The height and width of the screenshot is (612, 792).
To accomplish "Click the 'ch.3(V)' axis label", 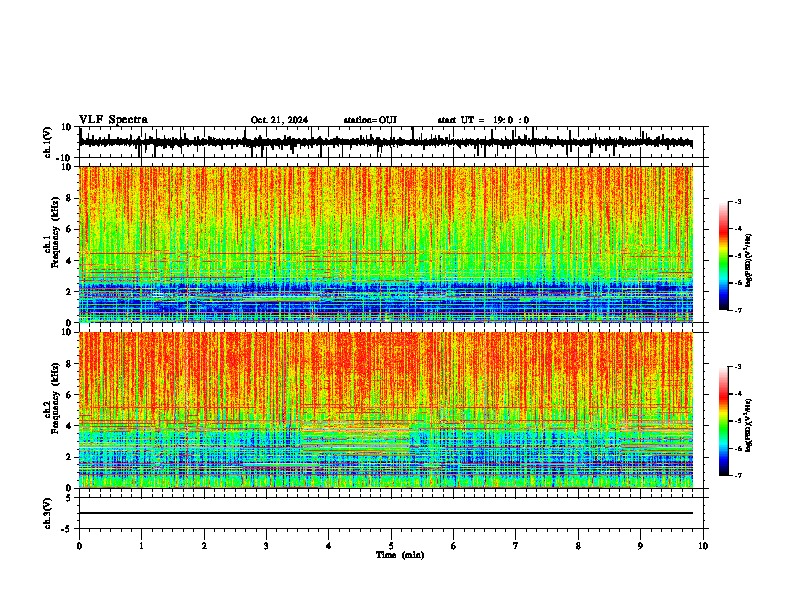I will point(47,513).
